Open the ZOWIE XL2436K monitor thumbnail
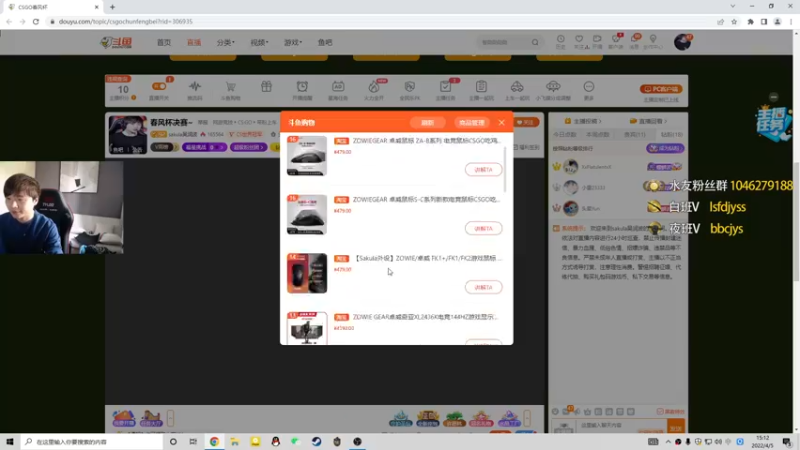The width and height of the screenshot is (800, 450). 307,328
